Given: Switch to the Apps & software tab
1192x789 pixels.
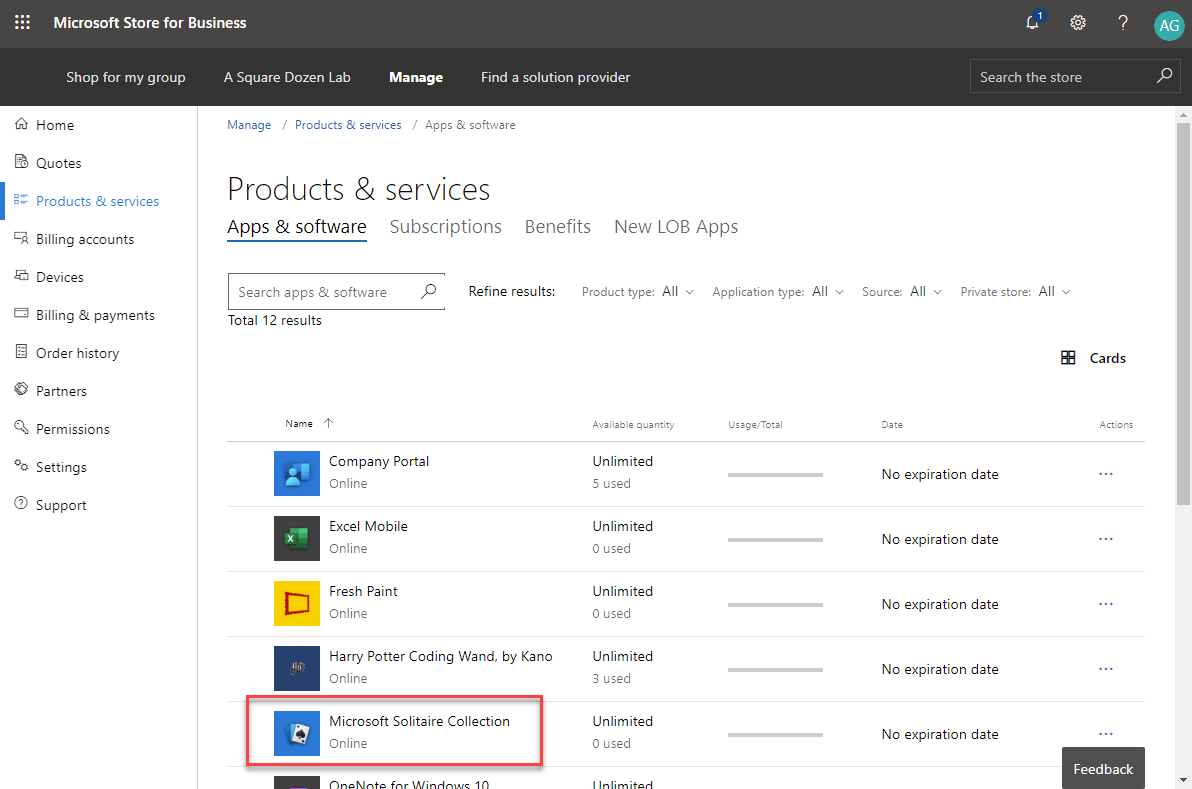Looking at the screenshot, I should click(296, 227).
